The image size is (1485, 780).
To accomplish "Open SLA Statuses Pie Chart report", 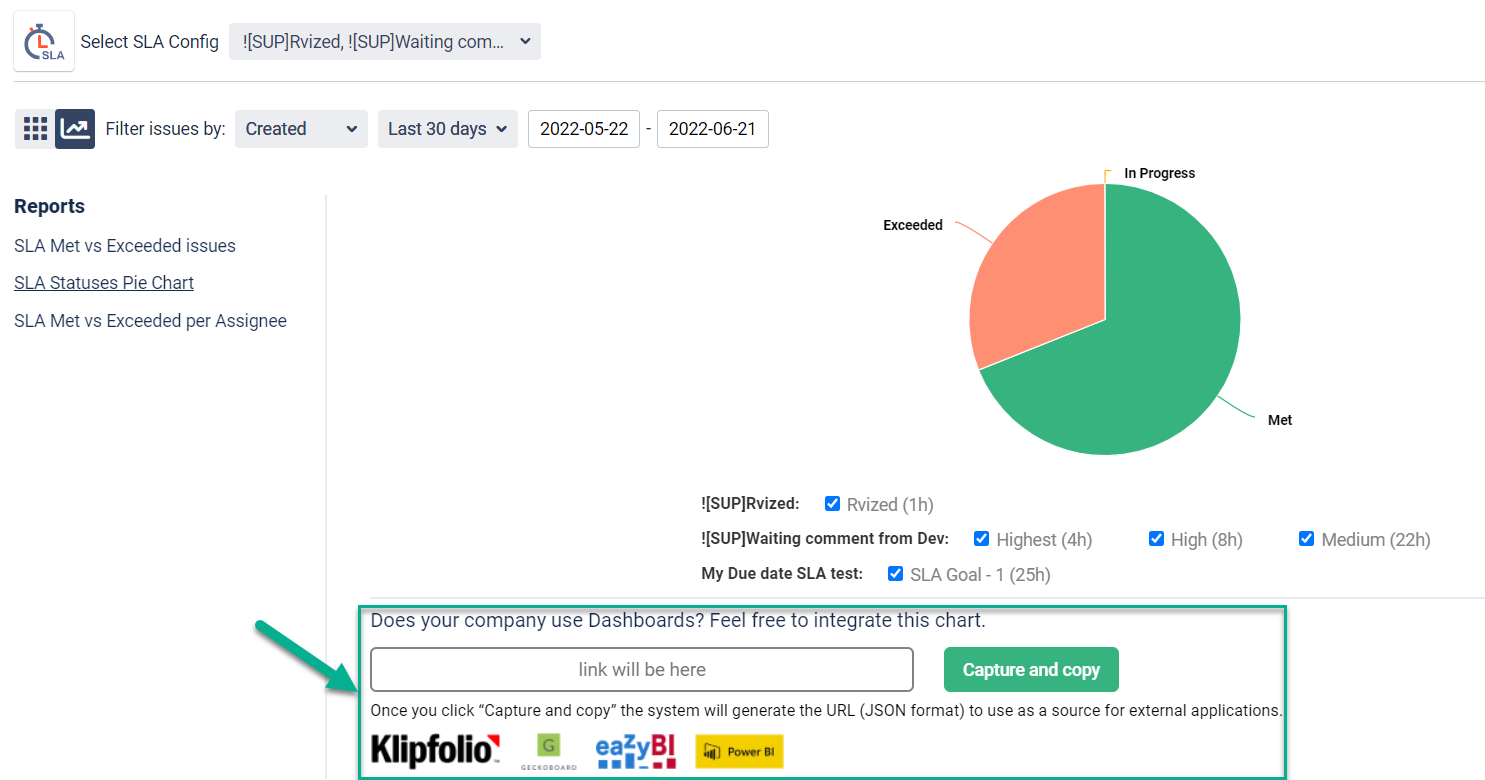I will coord(104,283).
